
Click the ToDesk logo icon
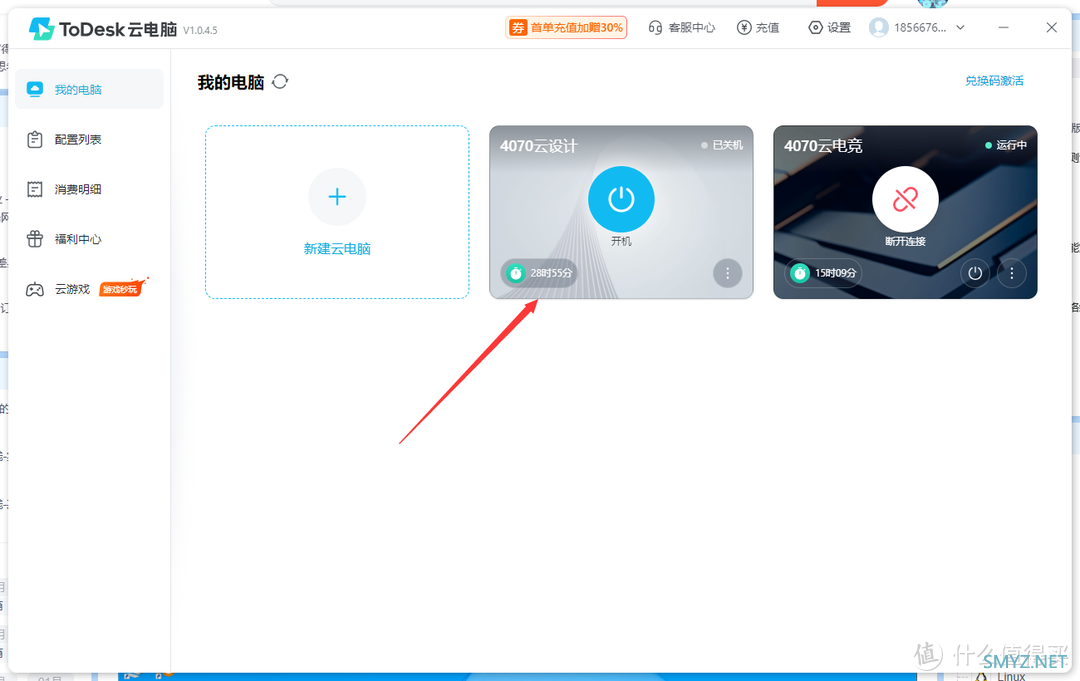[x=41, y=29]
